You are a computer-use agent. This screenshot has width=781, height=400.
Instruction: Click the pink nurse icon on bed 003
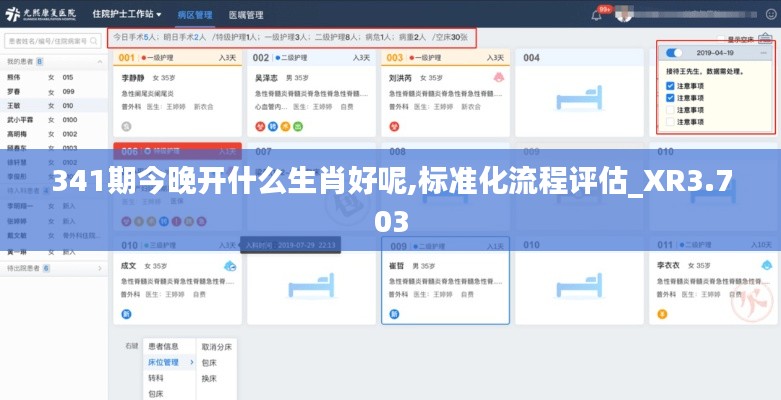[499, 77]
